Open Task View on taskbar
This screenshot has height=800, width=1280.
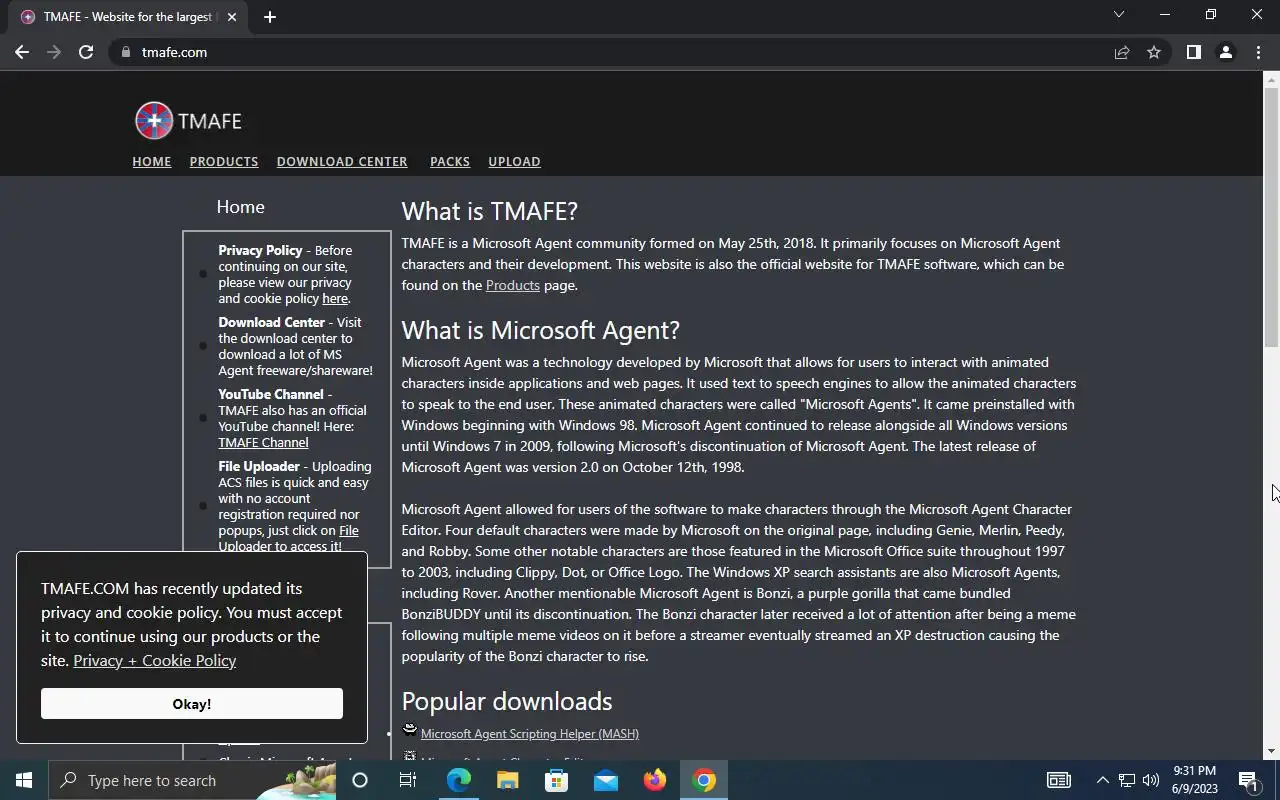tap(408, 780)
